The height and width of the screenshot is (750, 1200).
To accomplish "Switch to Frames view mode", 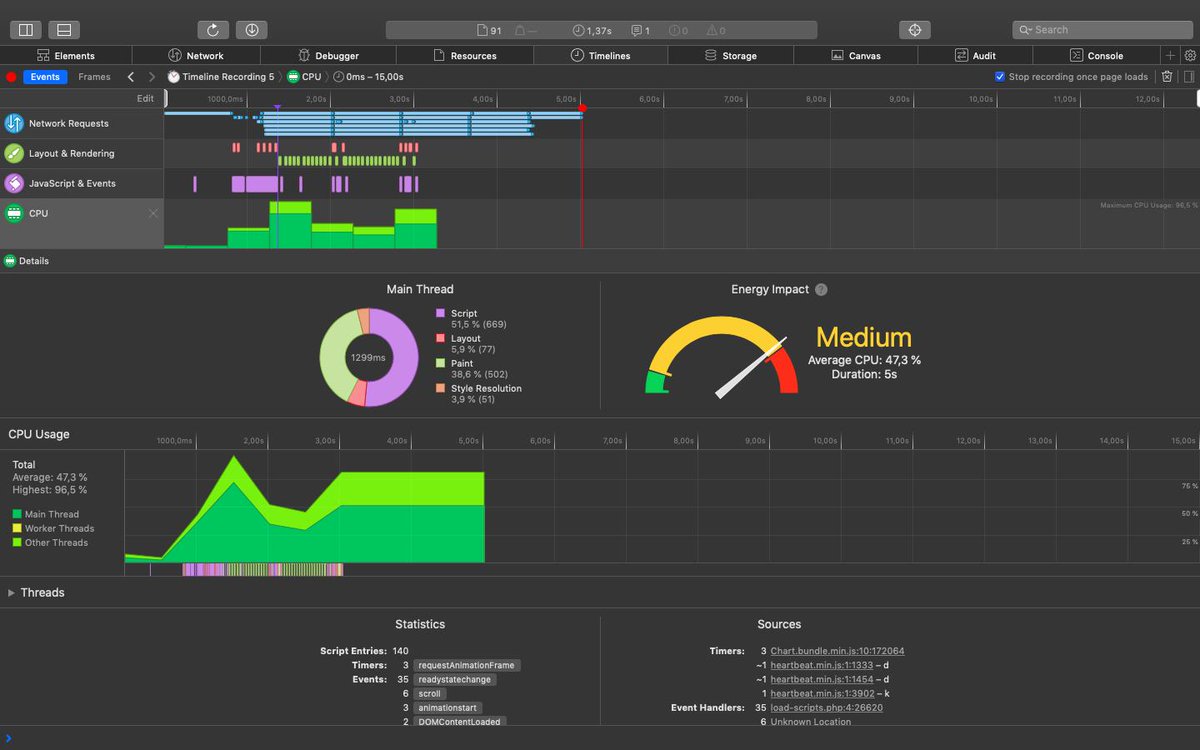I will (x=94, y=77).
